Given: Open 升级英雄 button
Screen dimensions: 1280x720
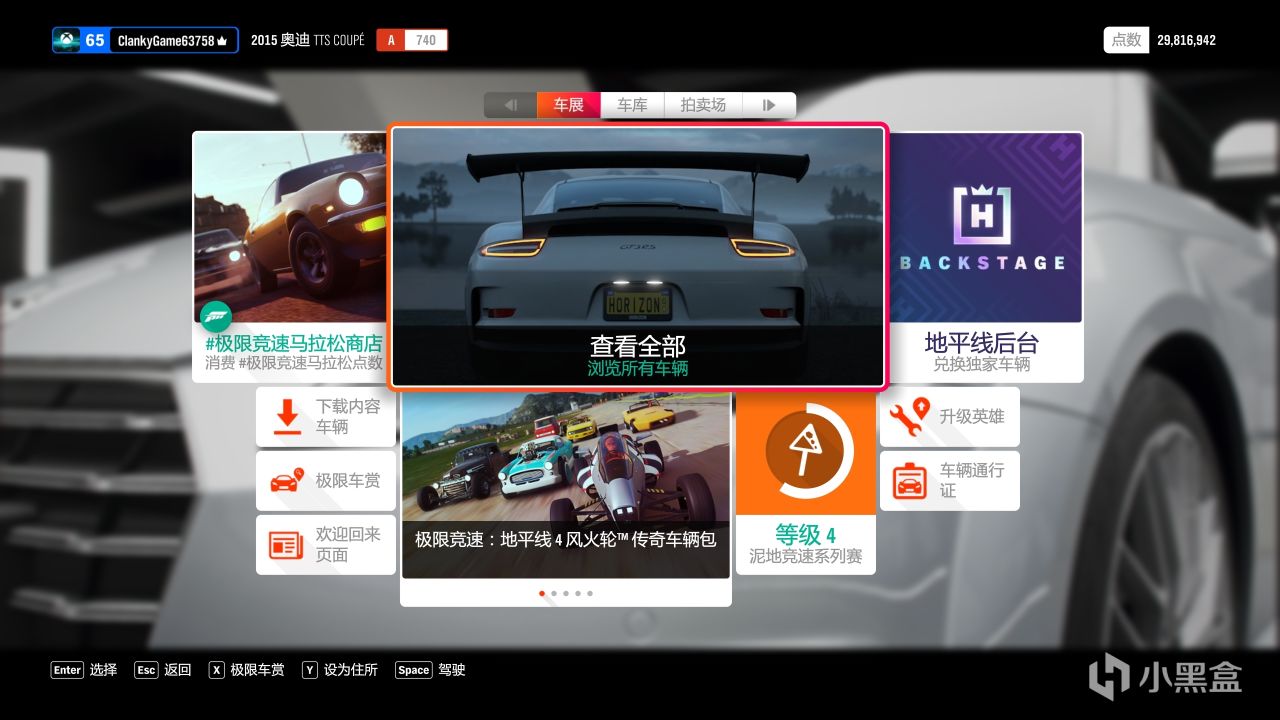Looking at the screenshot, I should (x=950, y=417).
